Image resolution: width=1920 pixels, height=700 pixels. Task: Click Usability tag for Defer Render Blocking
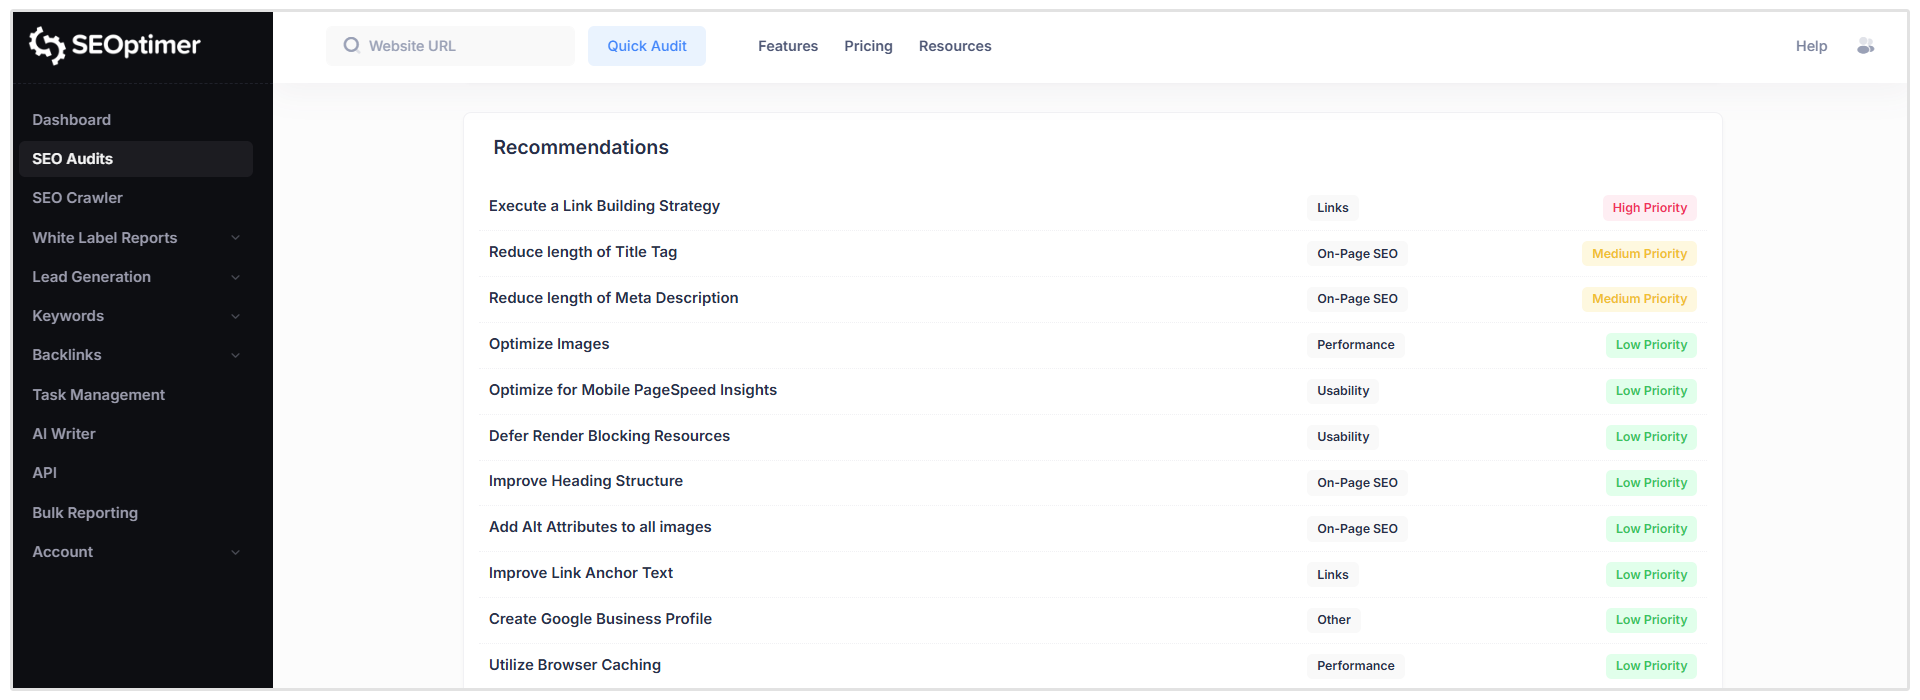1343,437
